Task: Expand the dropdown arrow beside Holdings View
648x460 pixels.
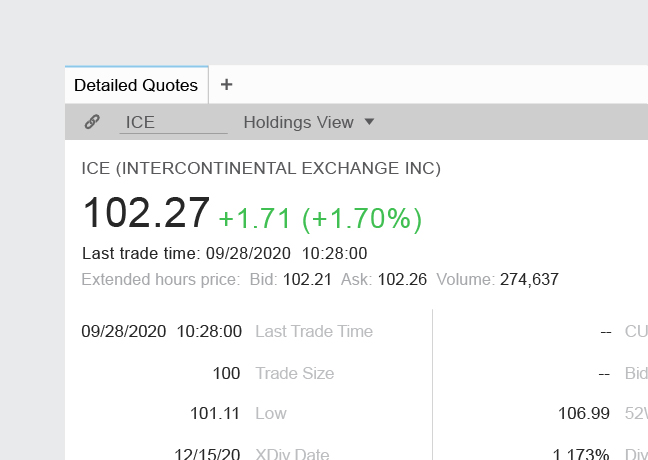Action: (369, 122)
